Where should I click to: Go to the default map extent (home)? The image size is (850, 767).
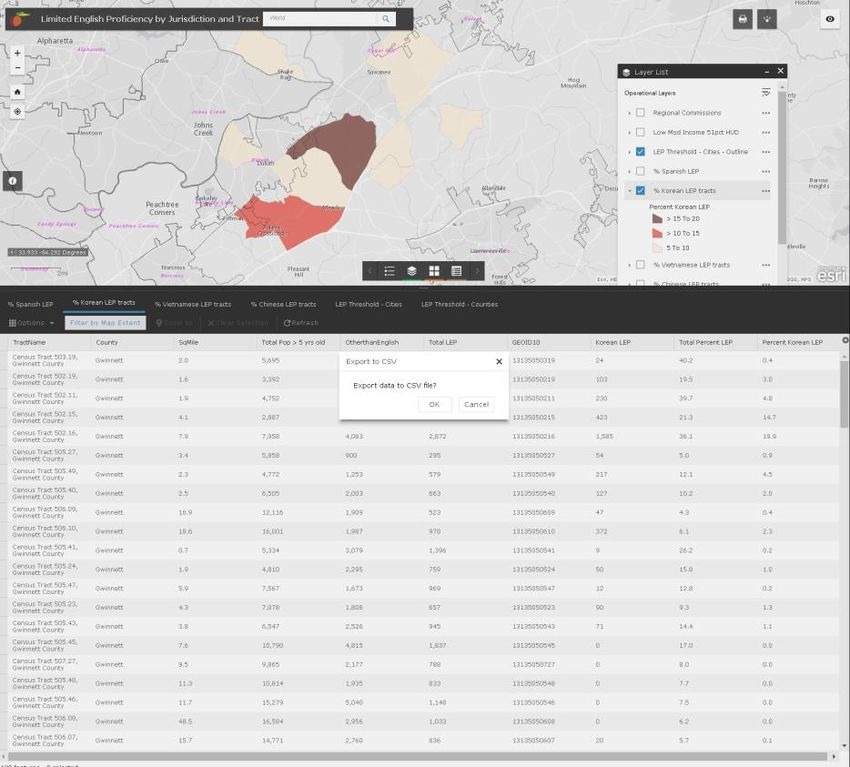17,91
